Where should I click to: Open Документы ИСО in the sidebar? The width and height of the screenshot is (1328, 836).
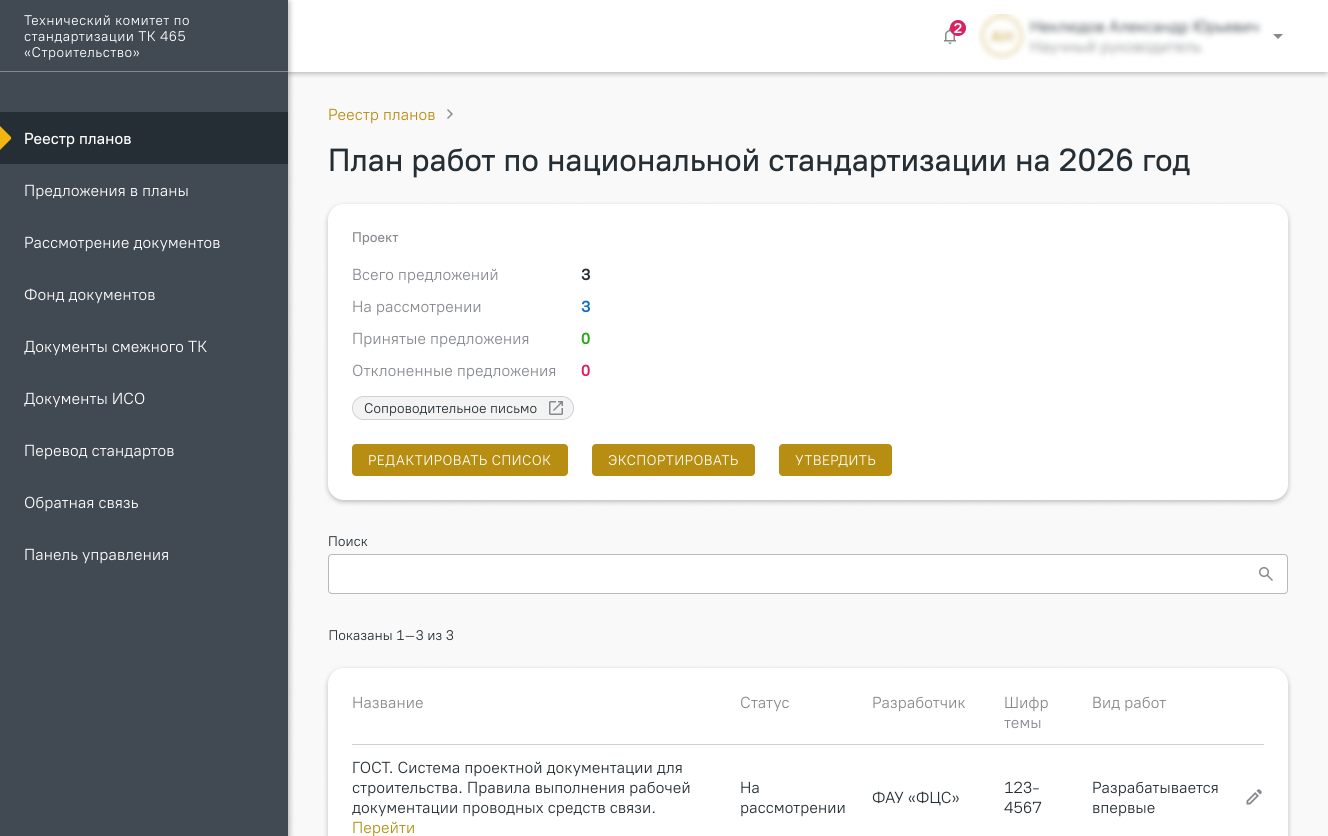pos(84,399)
